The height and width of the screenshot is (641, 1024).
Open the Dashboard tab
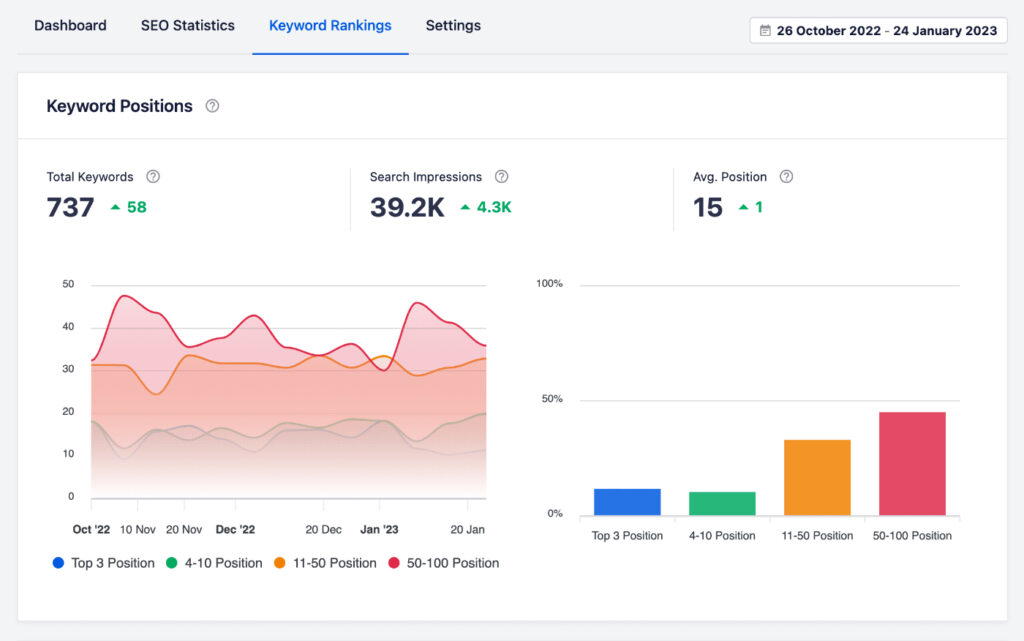tap(70, 25)
